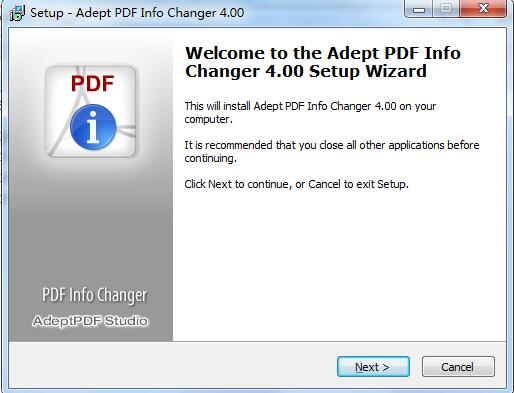Click the PDF Info Changer logo tile
The height and width of the screenshot is (393, 514).
pos(91,111)
